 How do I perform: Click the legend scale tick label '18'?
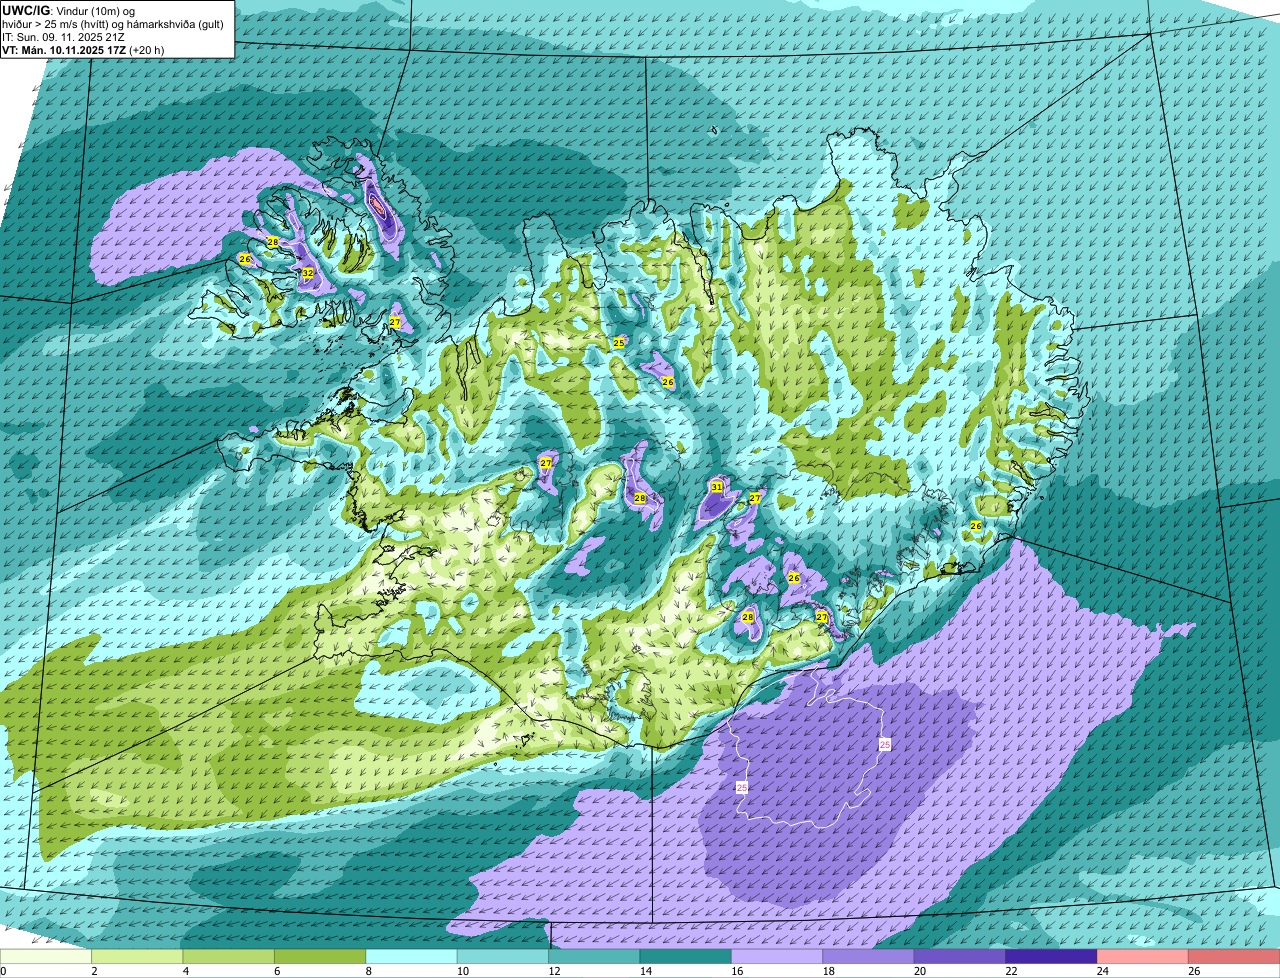(826, 971)
